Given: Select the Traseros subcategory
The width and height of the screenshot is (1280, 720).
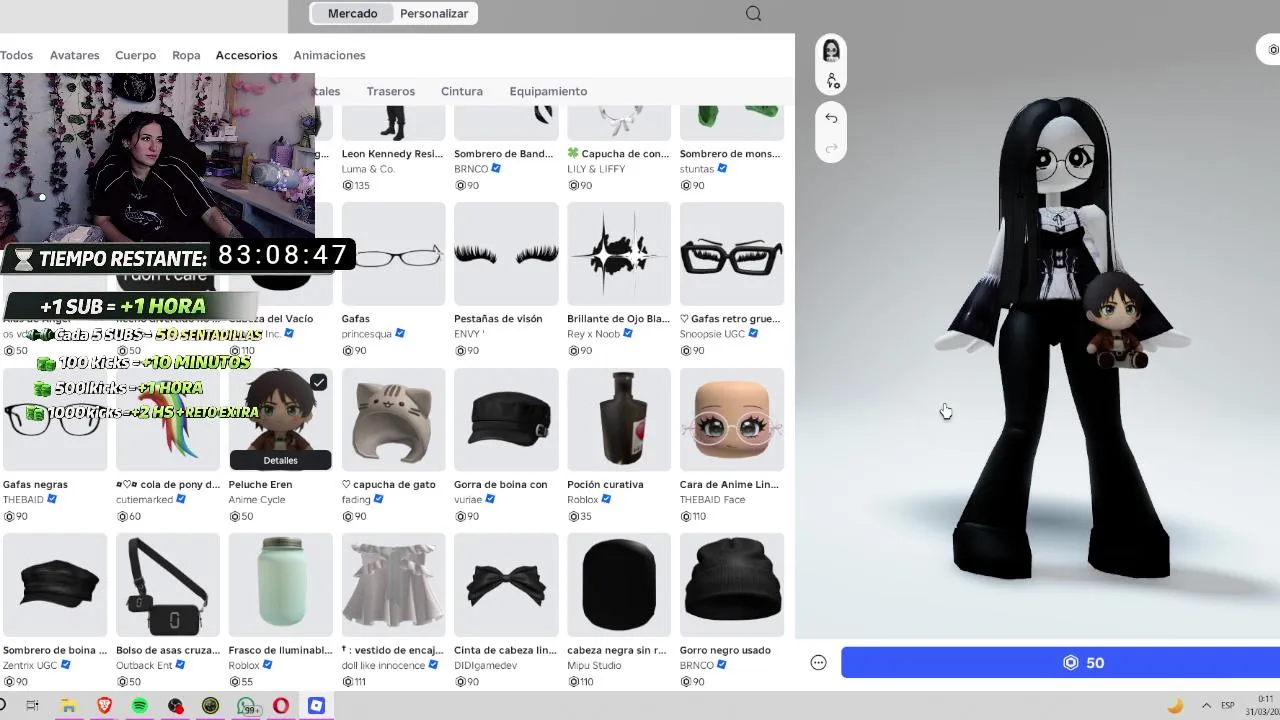Looking at the screenshot, I should [390, 91].
